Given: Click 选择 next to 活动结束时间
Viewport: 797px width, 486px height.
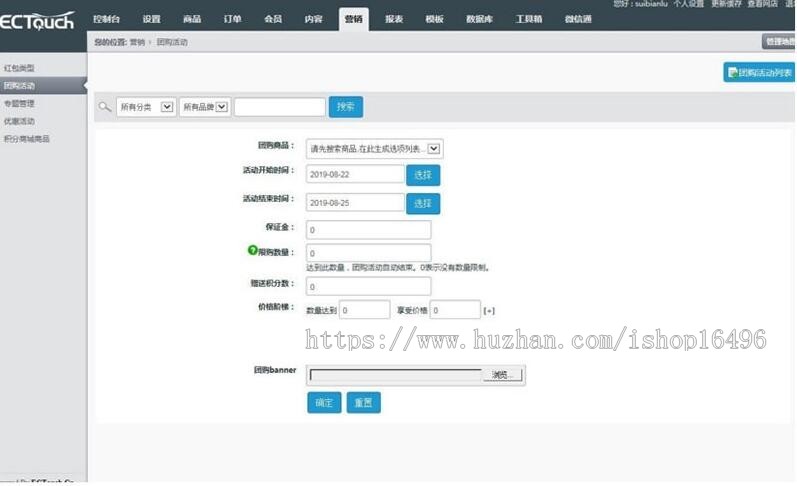Looking at the screenshot, I should point(423,203).
